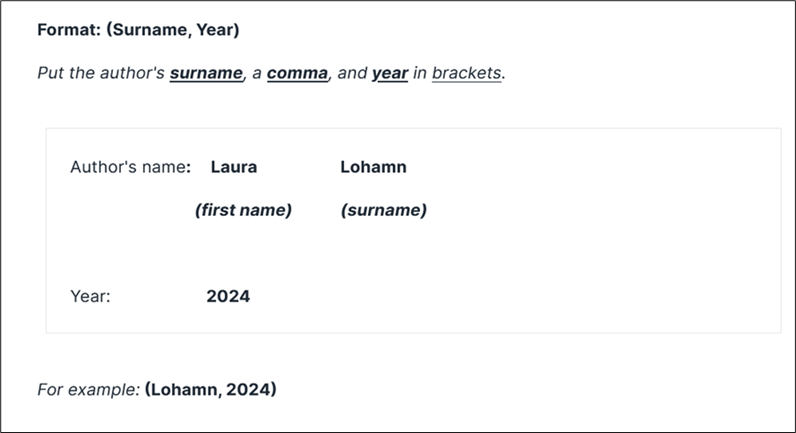Click the word "Format:" in the heading
Viewport: 796px width, 433px height.
point(68,29)
